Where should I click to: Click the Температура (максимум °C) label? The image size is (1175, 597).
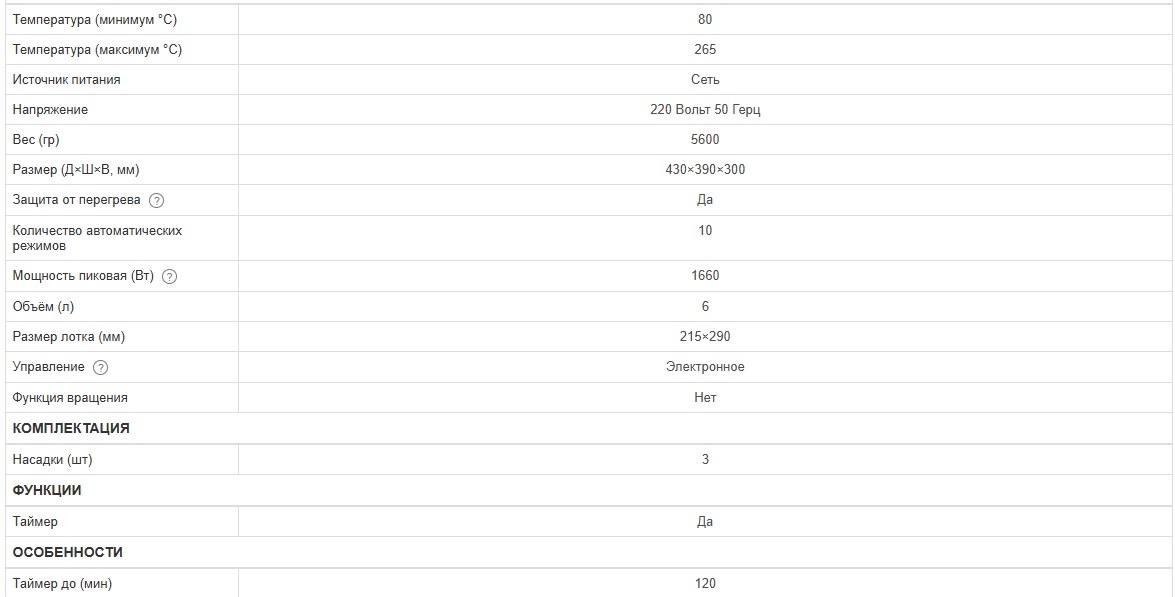97,49
